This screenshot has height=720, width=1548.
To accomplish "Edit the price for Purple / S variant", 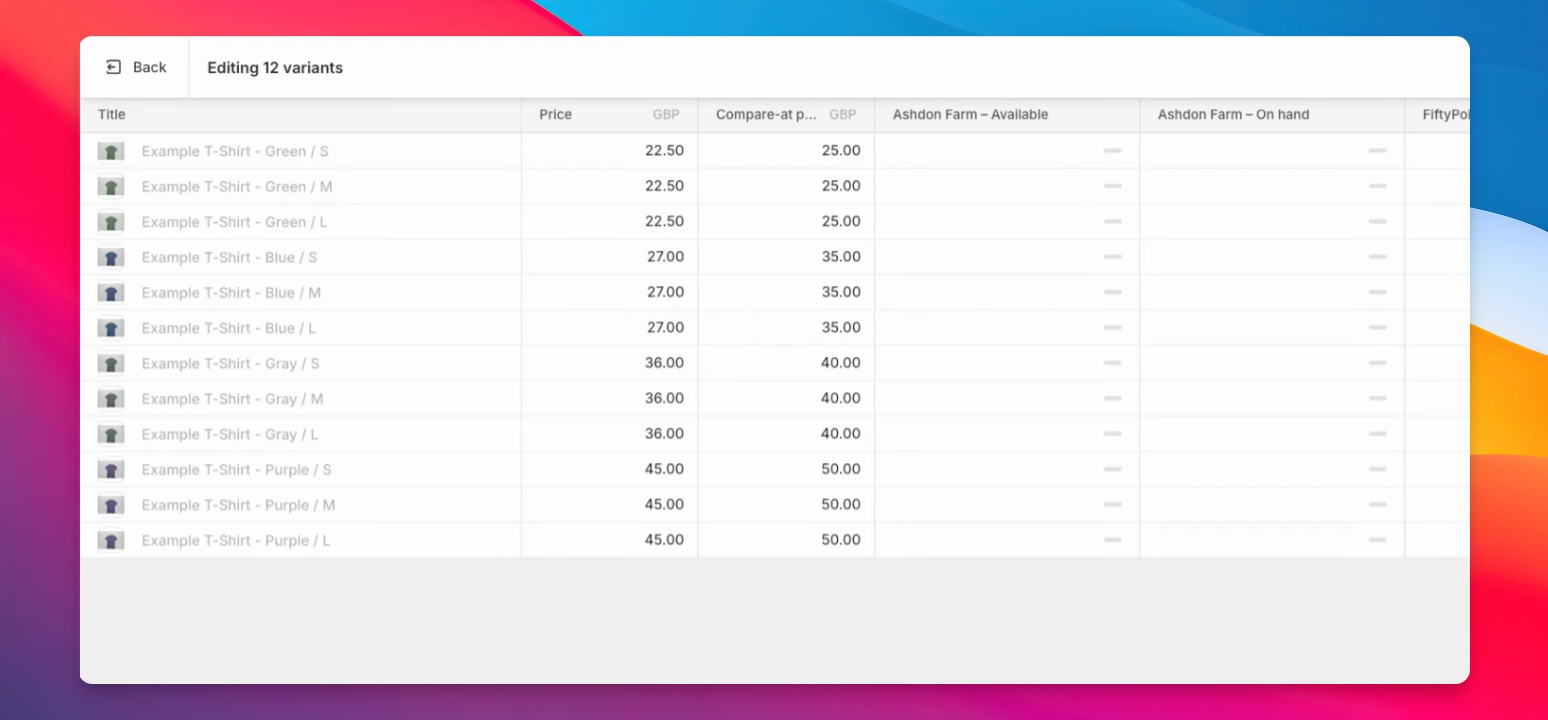I will (x=609, y=469).
